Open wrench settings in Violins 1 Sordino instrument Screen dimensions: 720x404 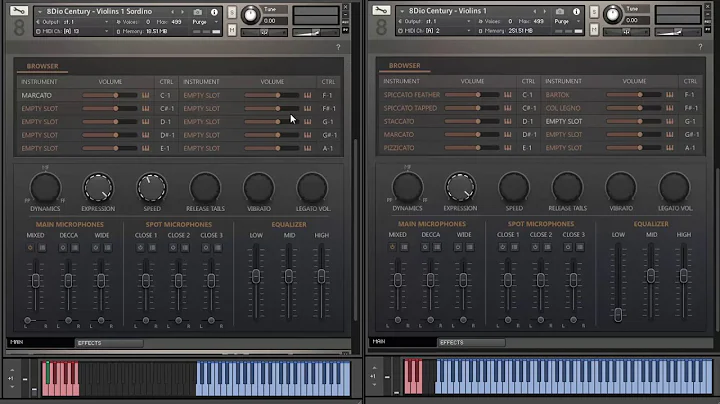[19, 11]
